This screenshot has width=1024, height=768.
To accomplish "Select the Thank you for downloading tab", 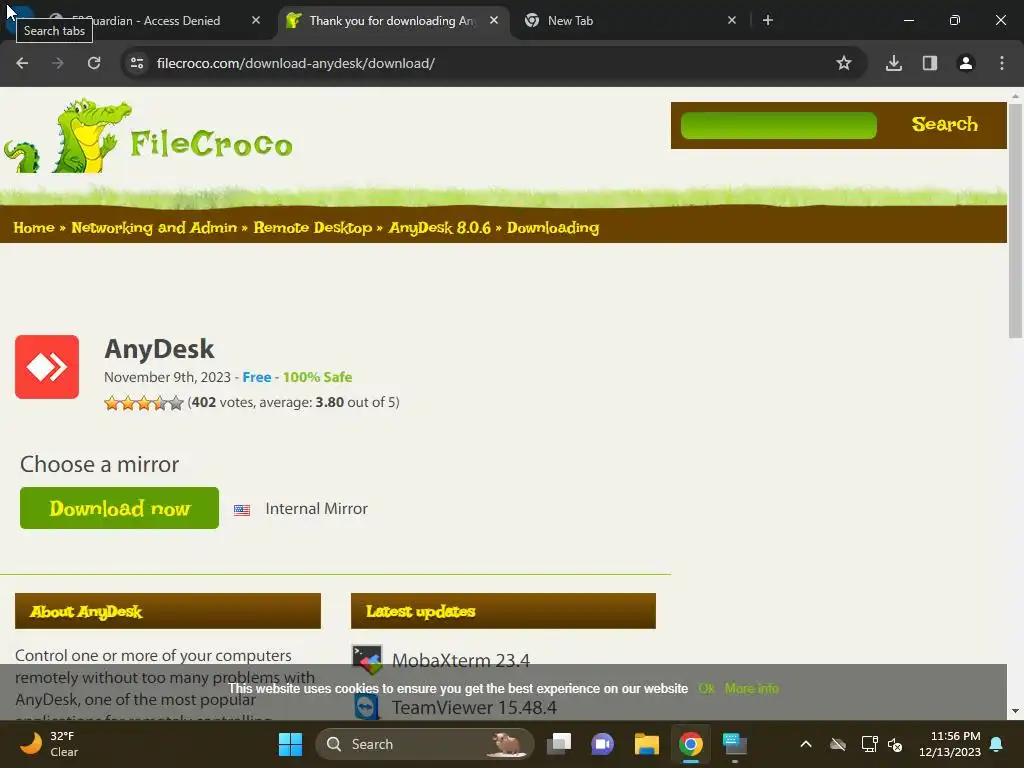I will coord(392,21).
